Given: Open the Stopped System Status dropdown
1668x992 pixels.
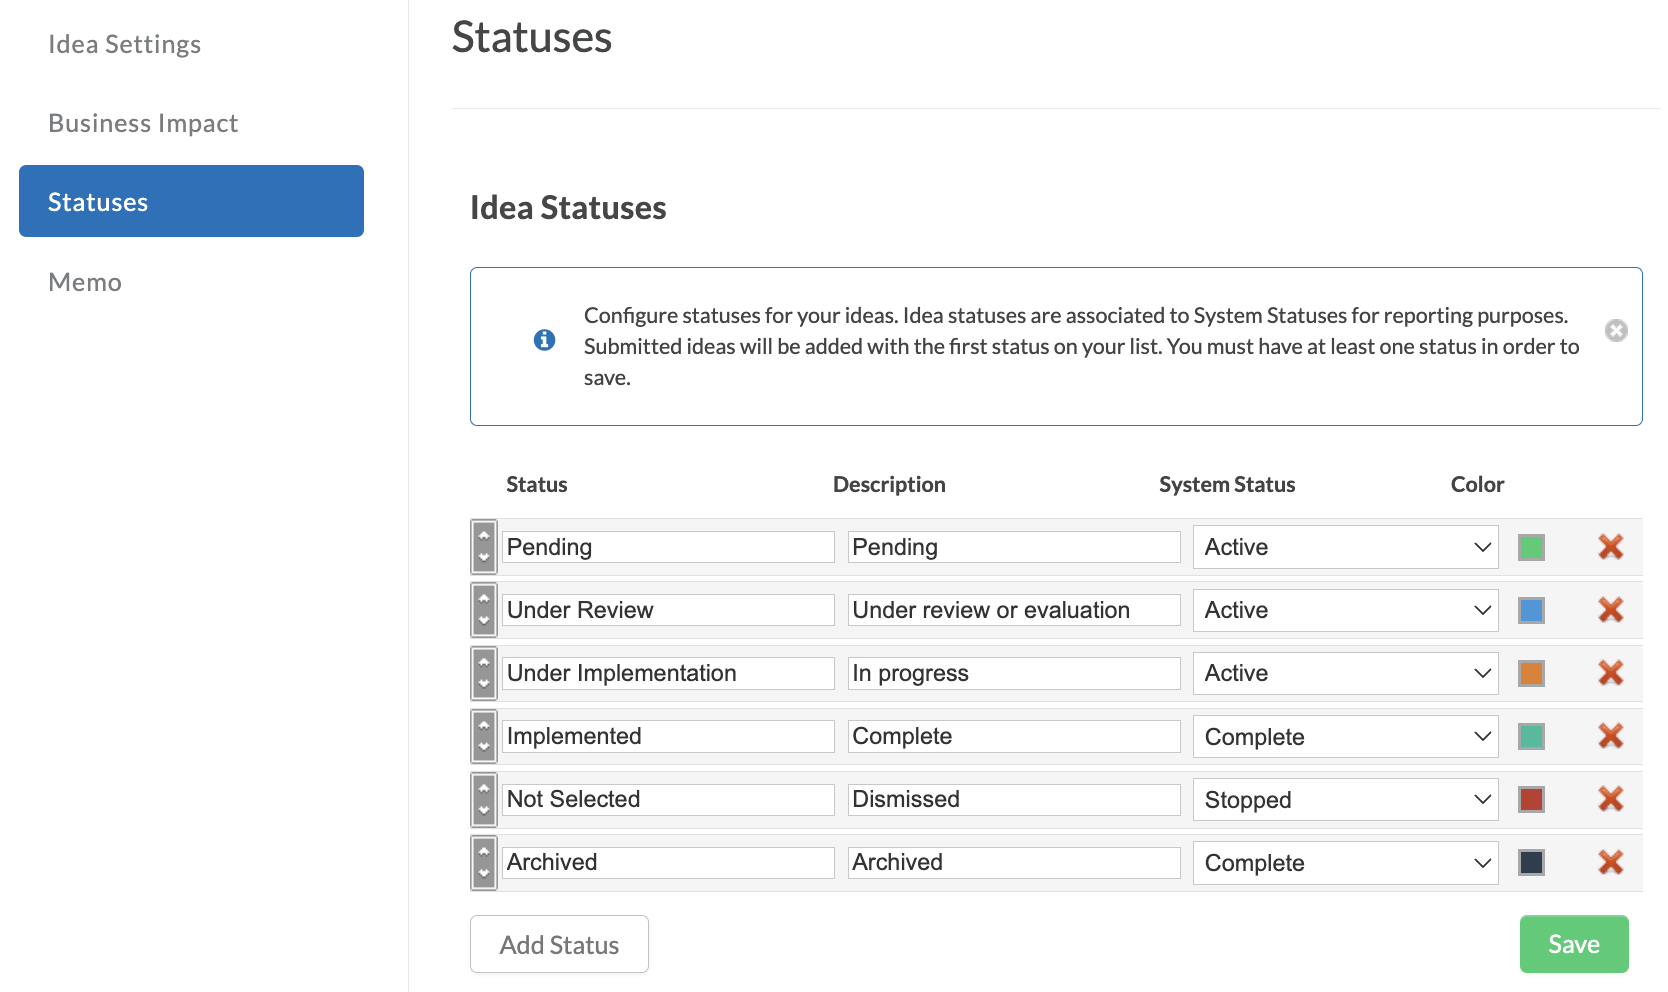Looking at the screenshot, I should pyautogui.click(x=1345, y=800).
